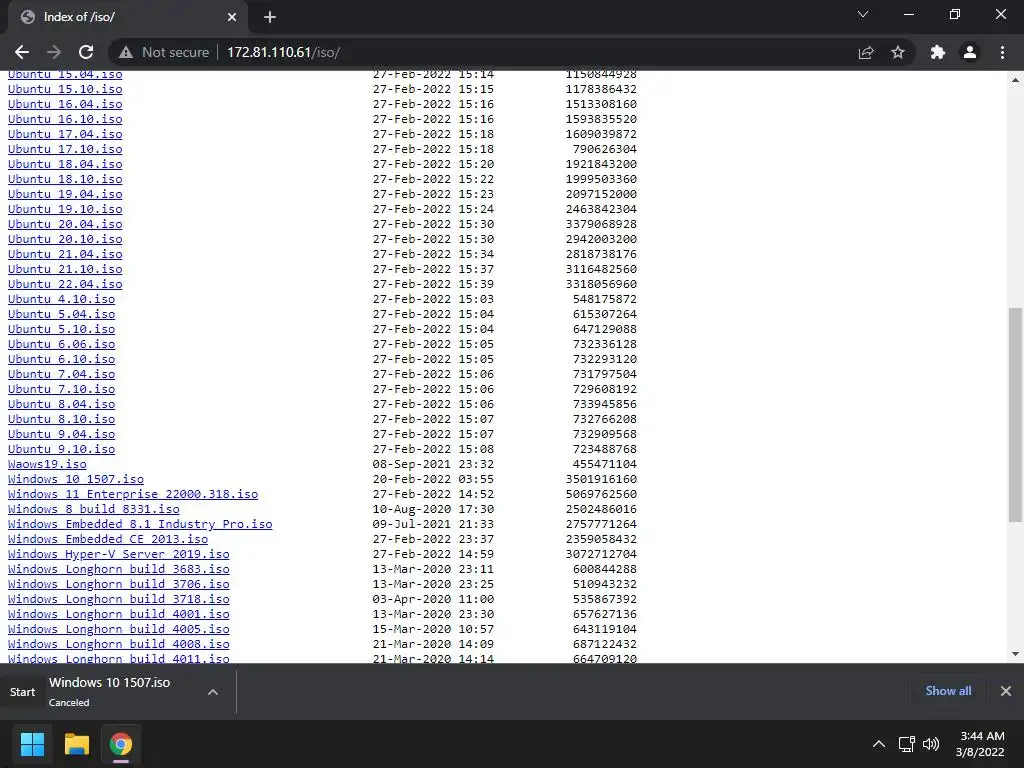Open the Ubuntu_15.10.iso link
Image resolution: width=1024 pixels, height=768 pixels.
point(65,89)
